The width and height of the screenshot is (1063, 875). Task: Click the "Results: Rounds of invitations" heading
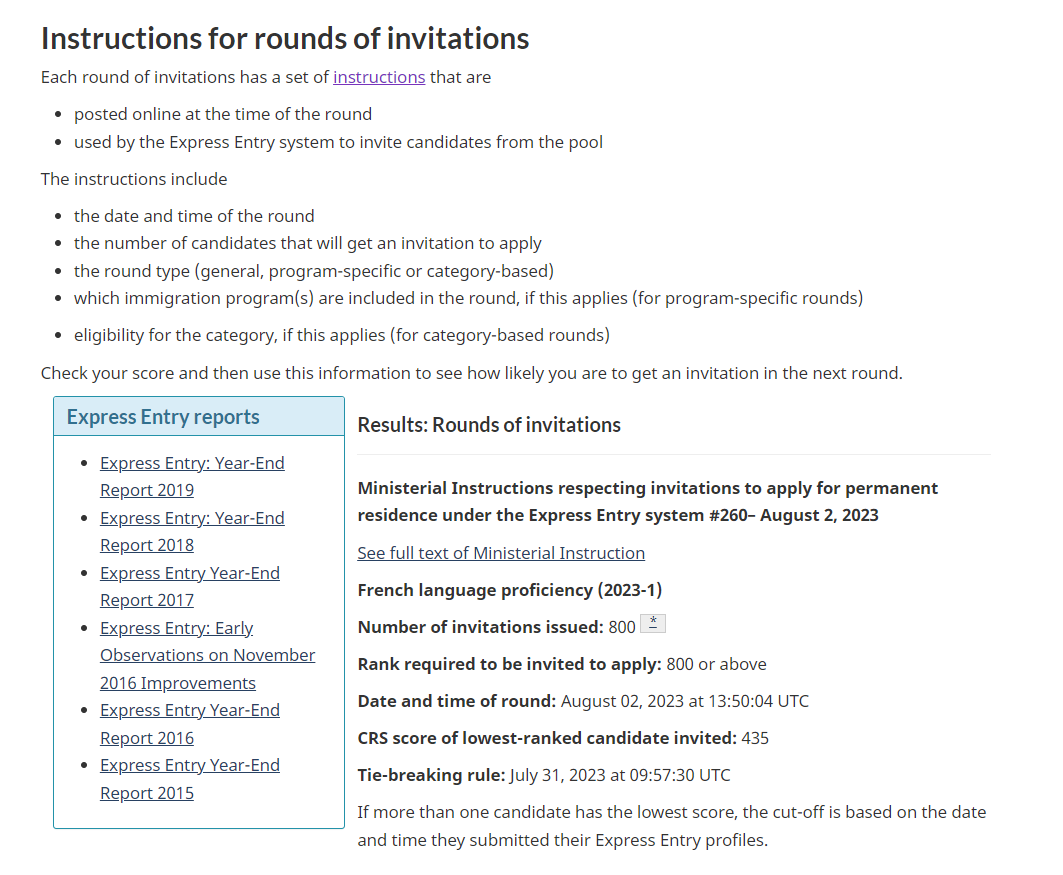pyautogui.click(x=489, y=425)
